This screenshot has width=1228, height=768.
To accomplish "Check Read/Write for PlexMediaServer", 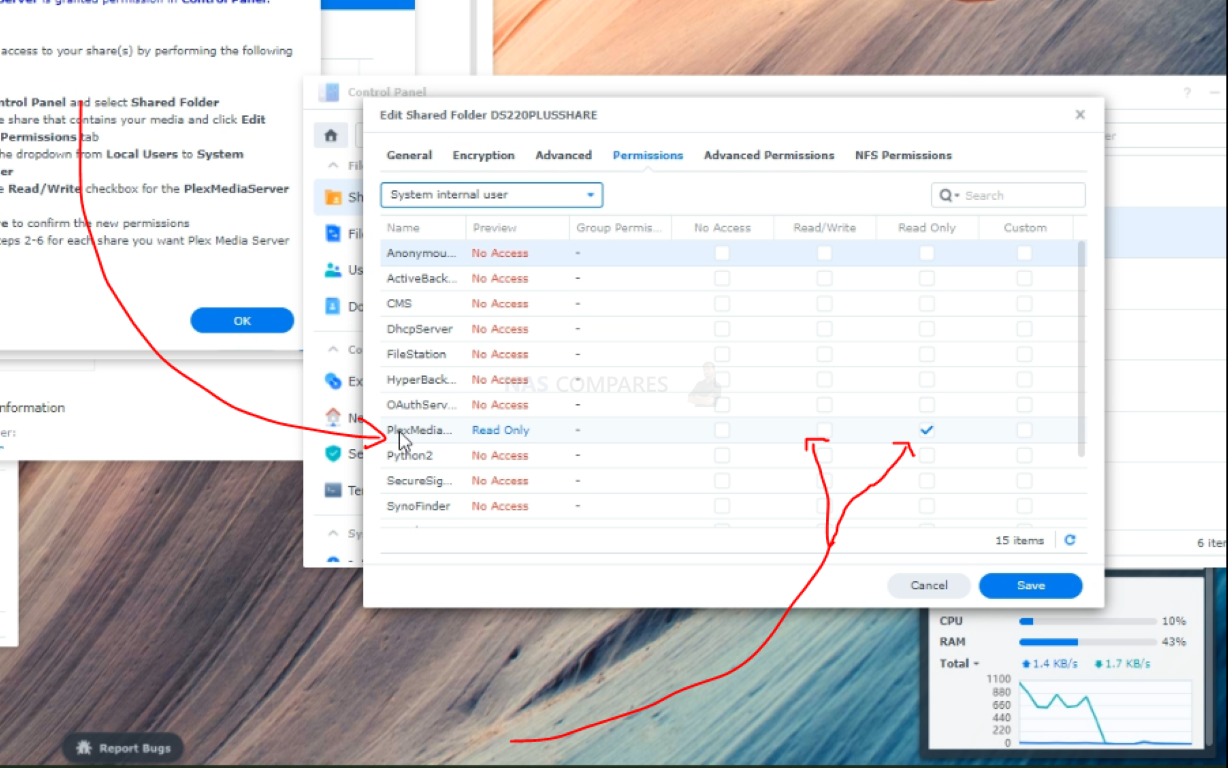I will [x=824, y=430].
